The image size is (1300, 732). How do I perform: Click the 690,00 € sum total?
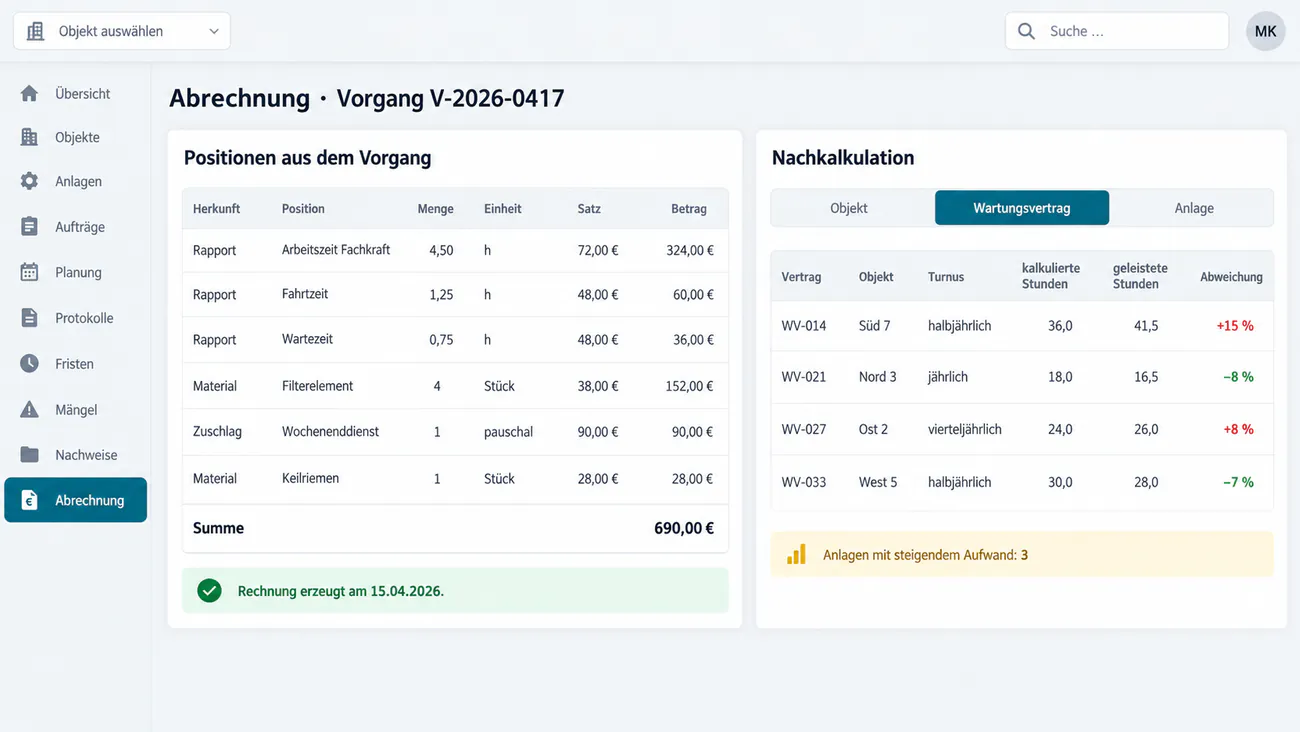[x=684, y=528]
